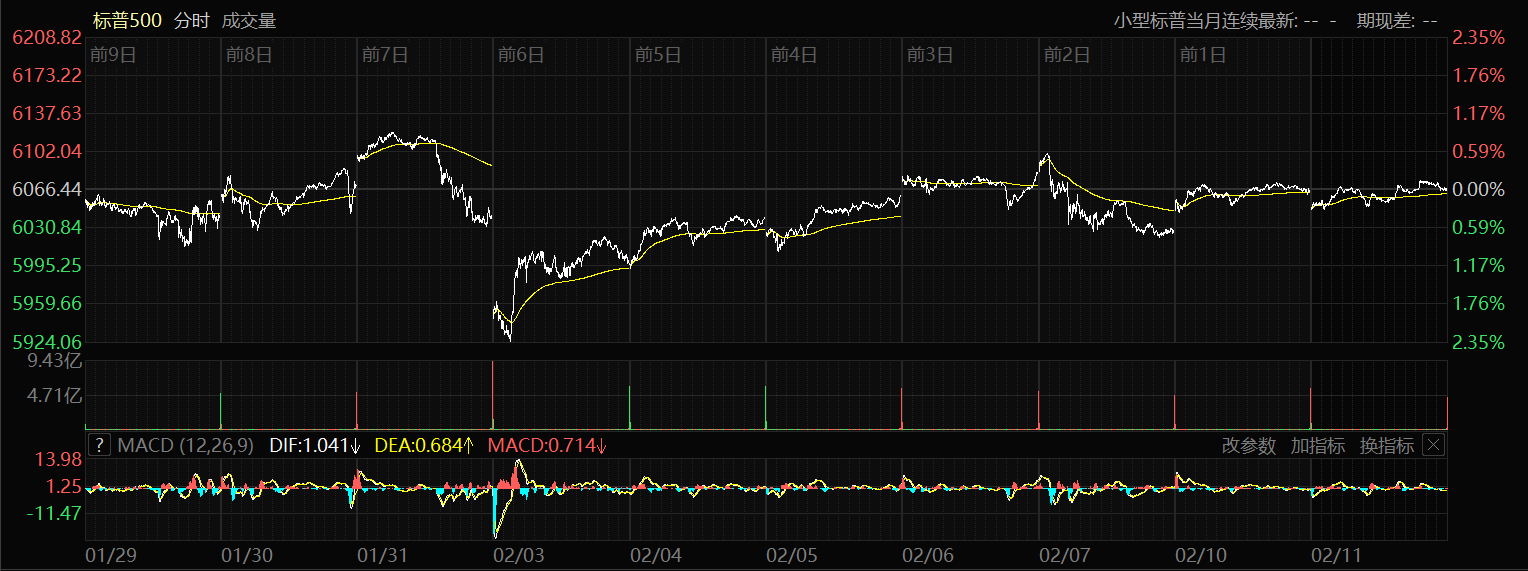Click the 02/04 date label
The width and height of the screenshot is (1528, 571).
[655, 554]
